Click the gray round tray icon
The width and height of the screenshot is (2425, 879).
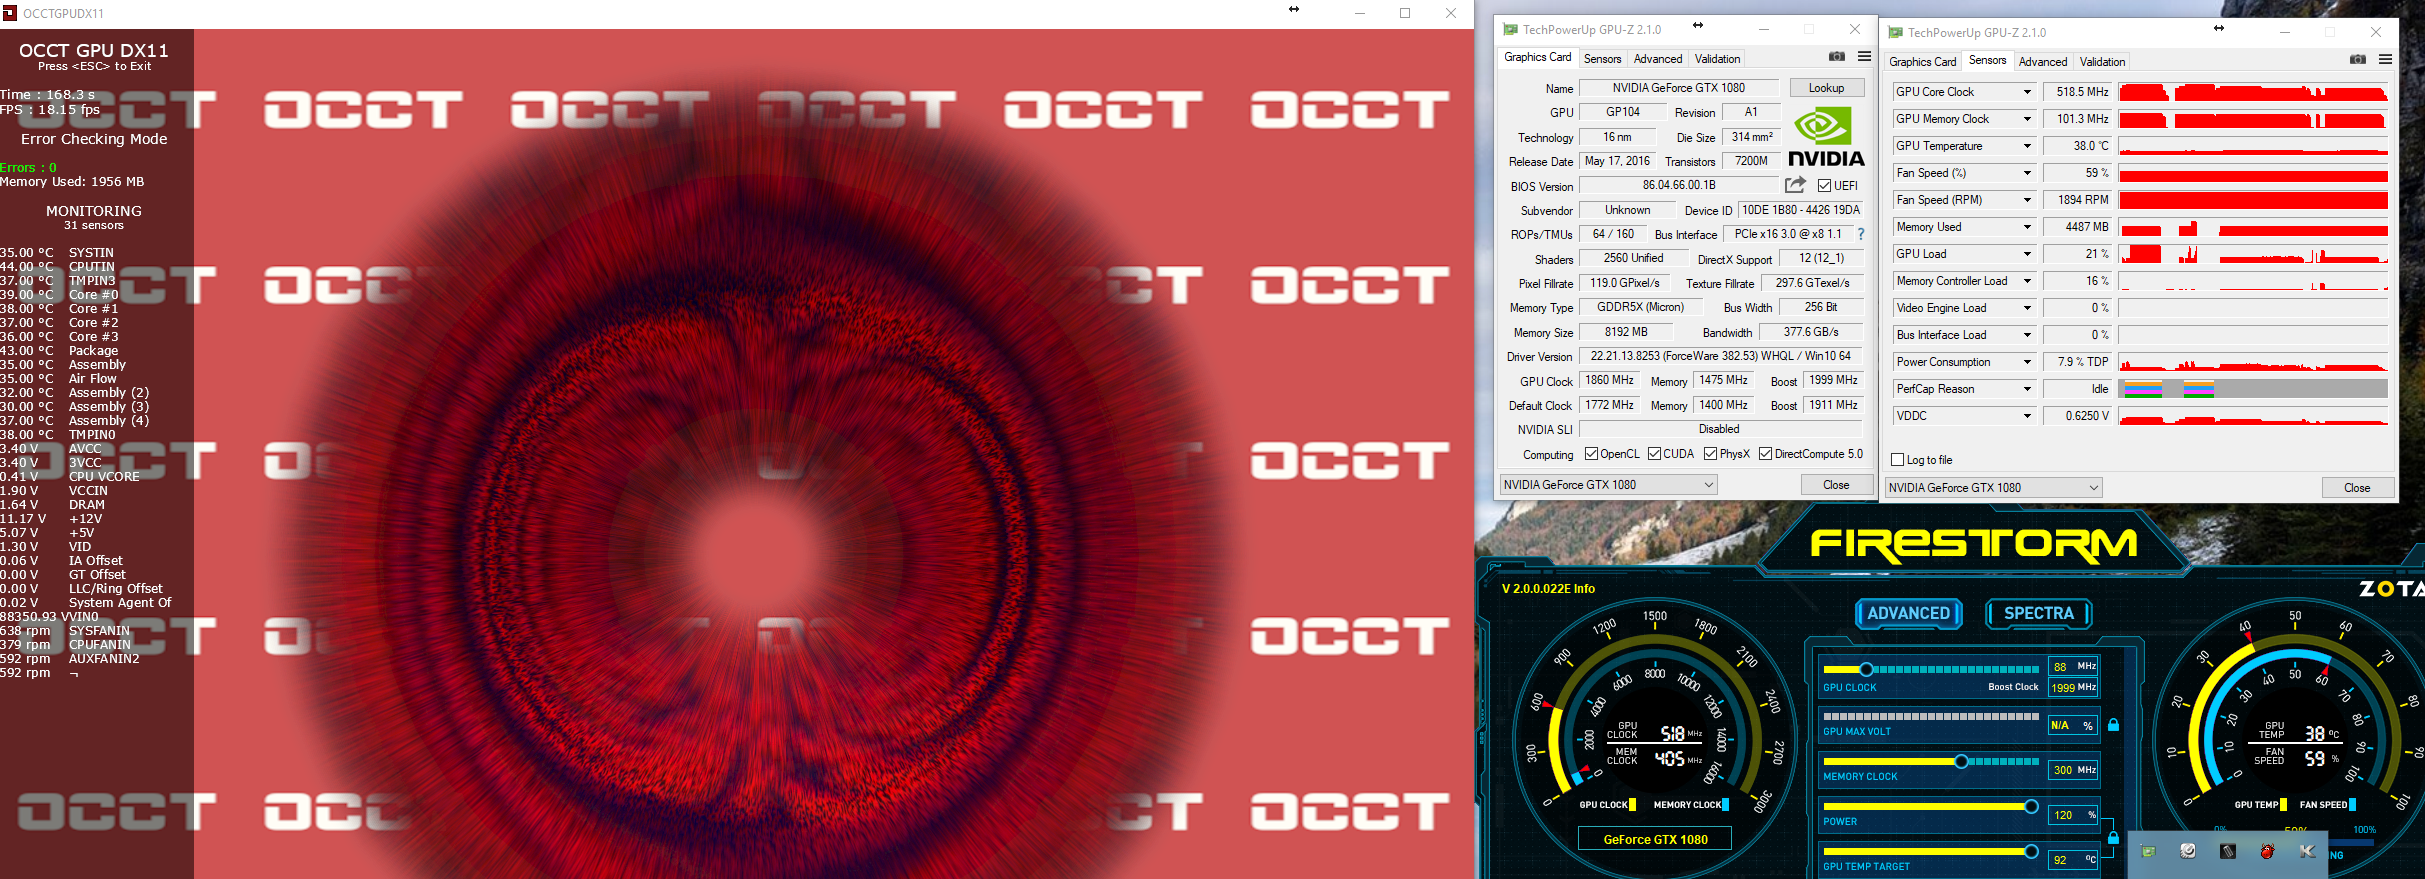coord(2188,851)
